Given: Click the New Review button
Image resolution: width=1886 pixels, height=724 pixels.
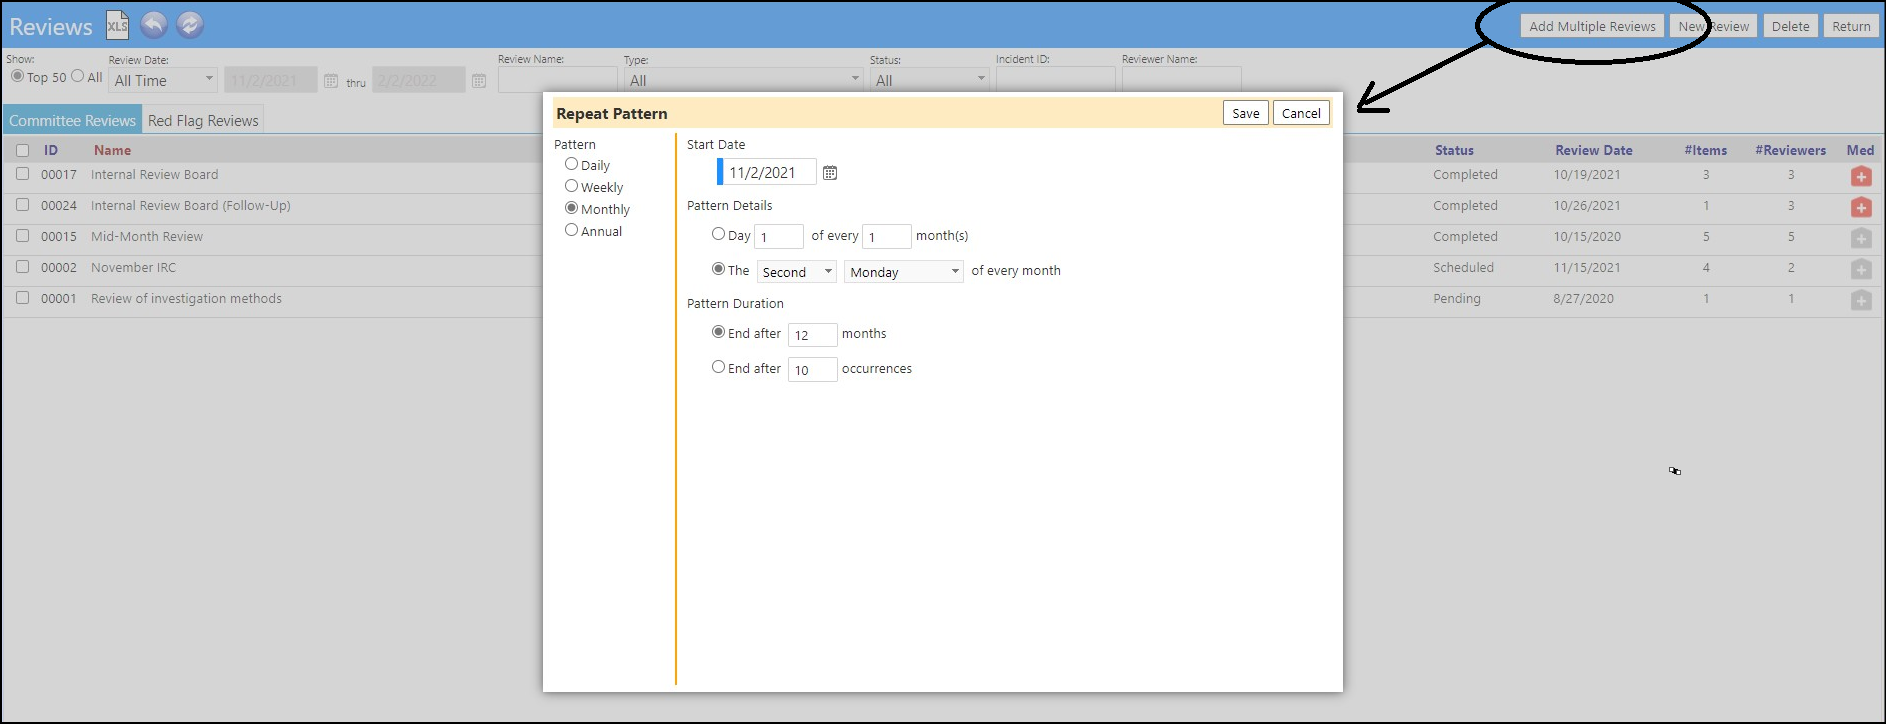Looking at the screenshot, I should point(1713,26).
